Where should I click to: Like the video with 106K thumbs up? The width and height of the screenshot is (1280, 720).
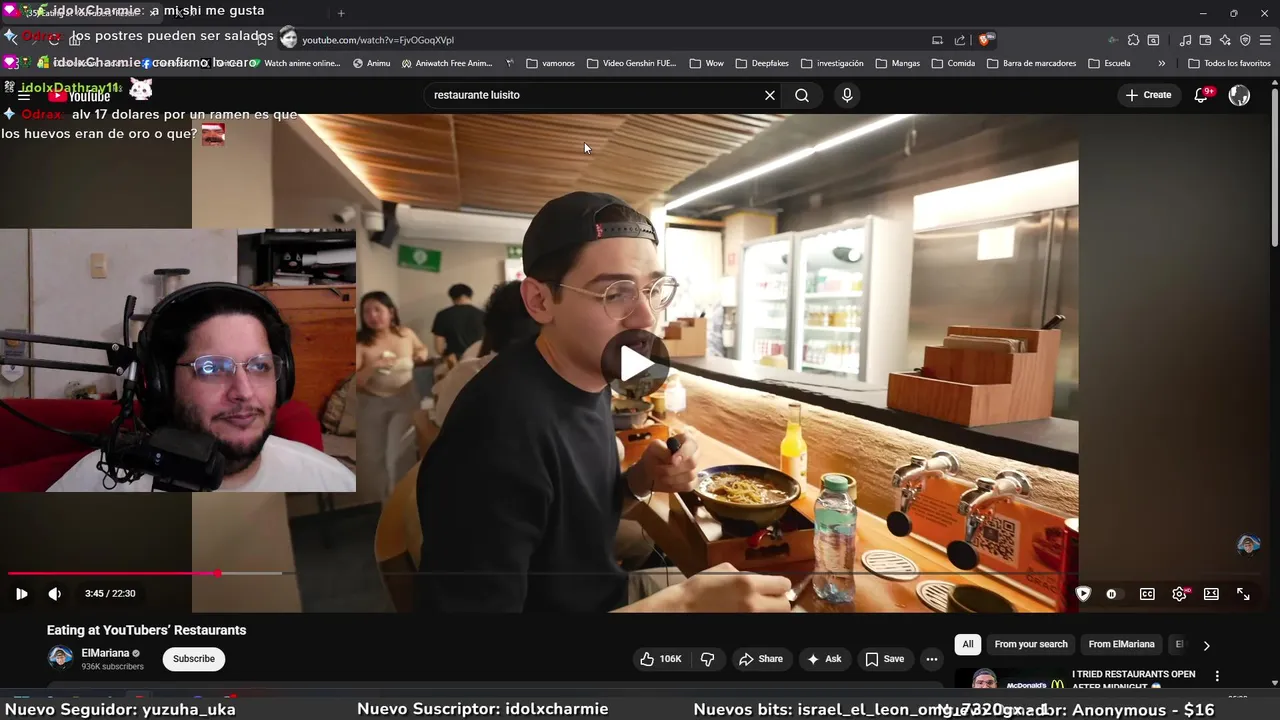coord(660,659)
